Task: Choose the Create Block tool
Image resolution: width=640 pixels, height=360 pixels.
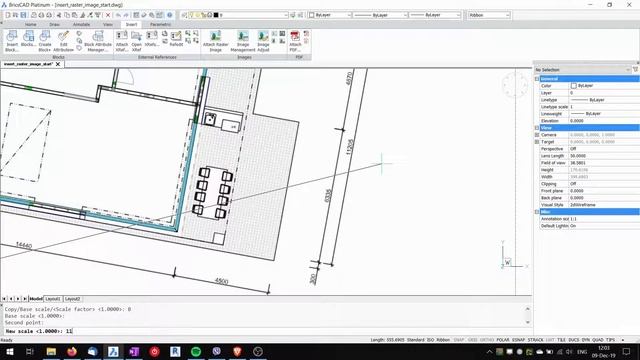Action: (x=45, y=41)
